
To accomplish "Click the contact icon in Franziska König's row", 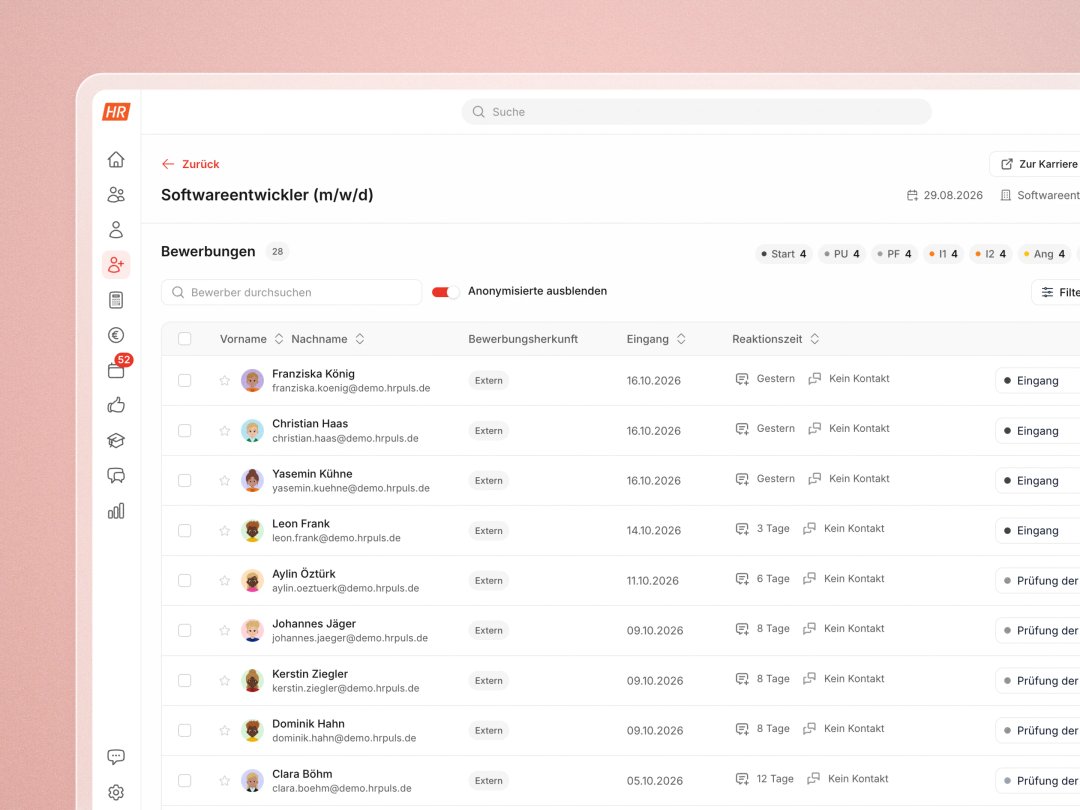I will point(815,379).
